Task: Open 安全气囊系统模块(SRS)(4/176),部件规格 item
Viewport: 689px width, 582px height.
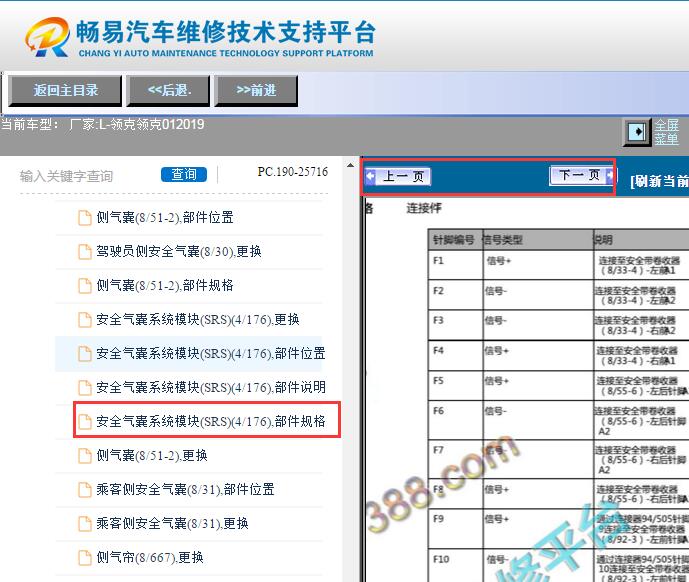Action: (211, 422)
